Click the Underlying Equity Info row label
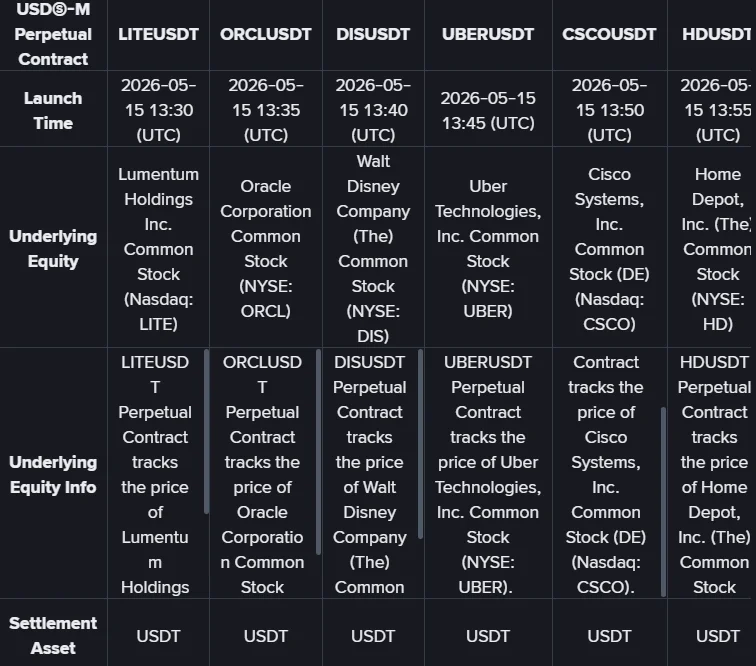This screenshot has height=666, width=756. 53,474
